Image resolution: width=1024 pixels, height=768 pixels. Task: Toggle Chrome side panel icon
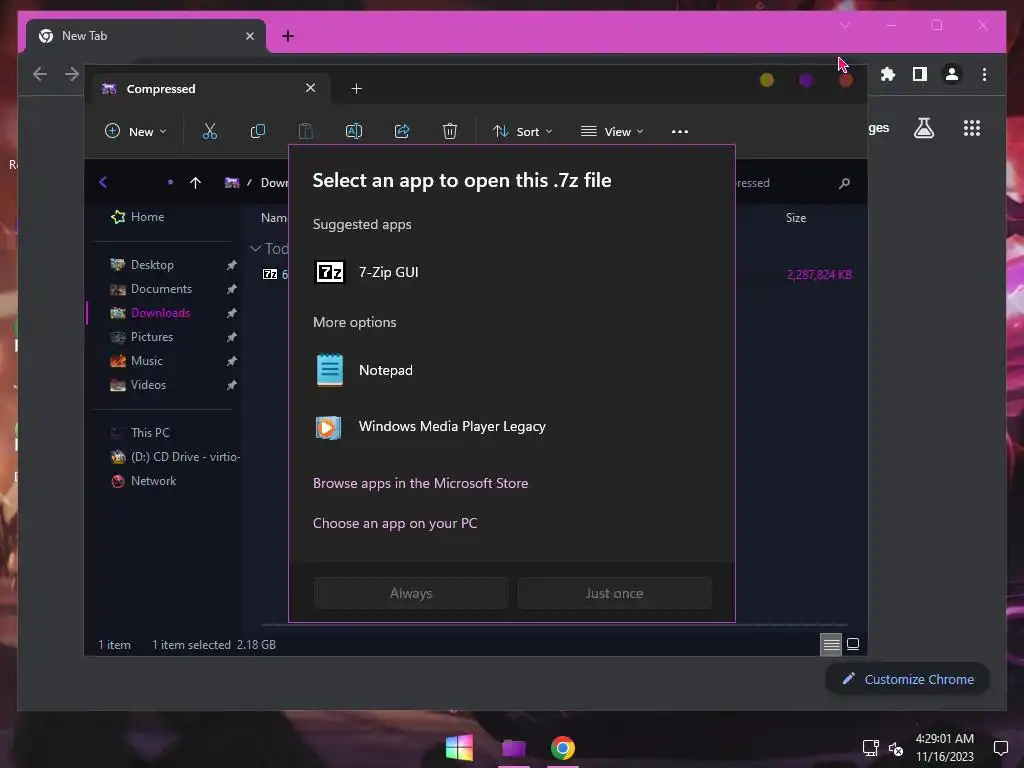click(x=920, y=74)
